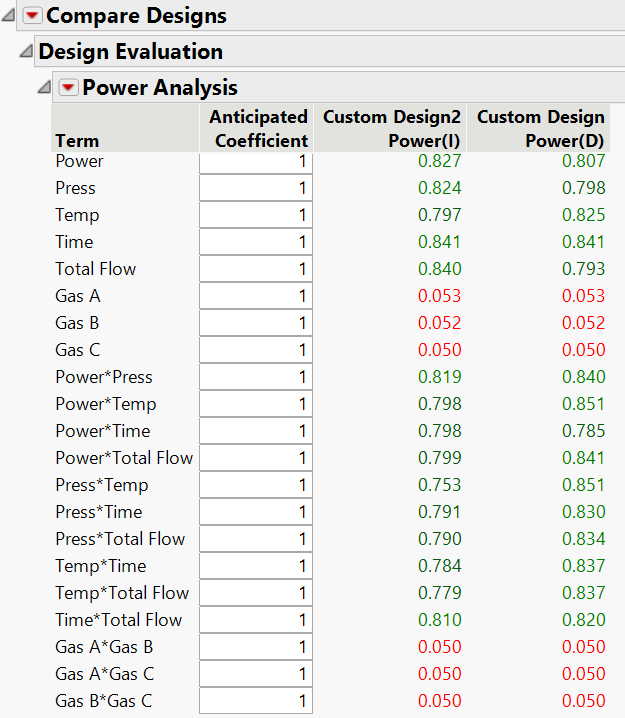The image size is (625, 718).
Task: Click the Total Flow coefficient field
Action: 256,269
